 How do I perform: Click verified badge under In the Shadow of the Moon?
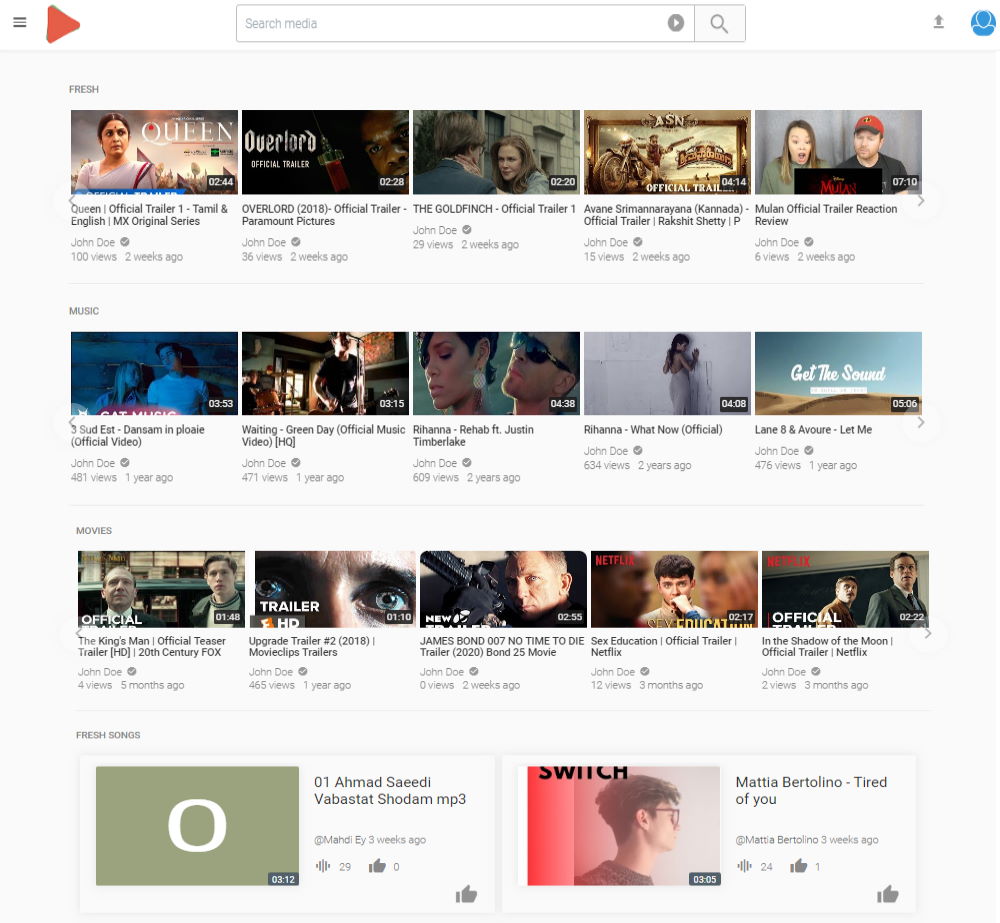click(816, 671)
